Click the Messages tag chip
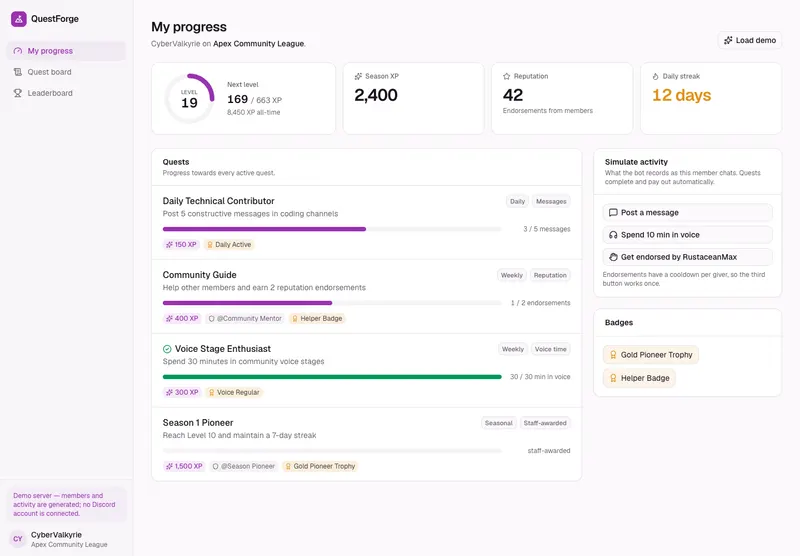Image resolution: width=800 pixels, height=556 pixels. click(551, 201)
